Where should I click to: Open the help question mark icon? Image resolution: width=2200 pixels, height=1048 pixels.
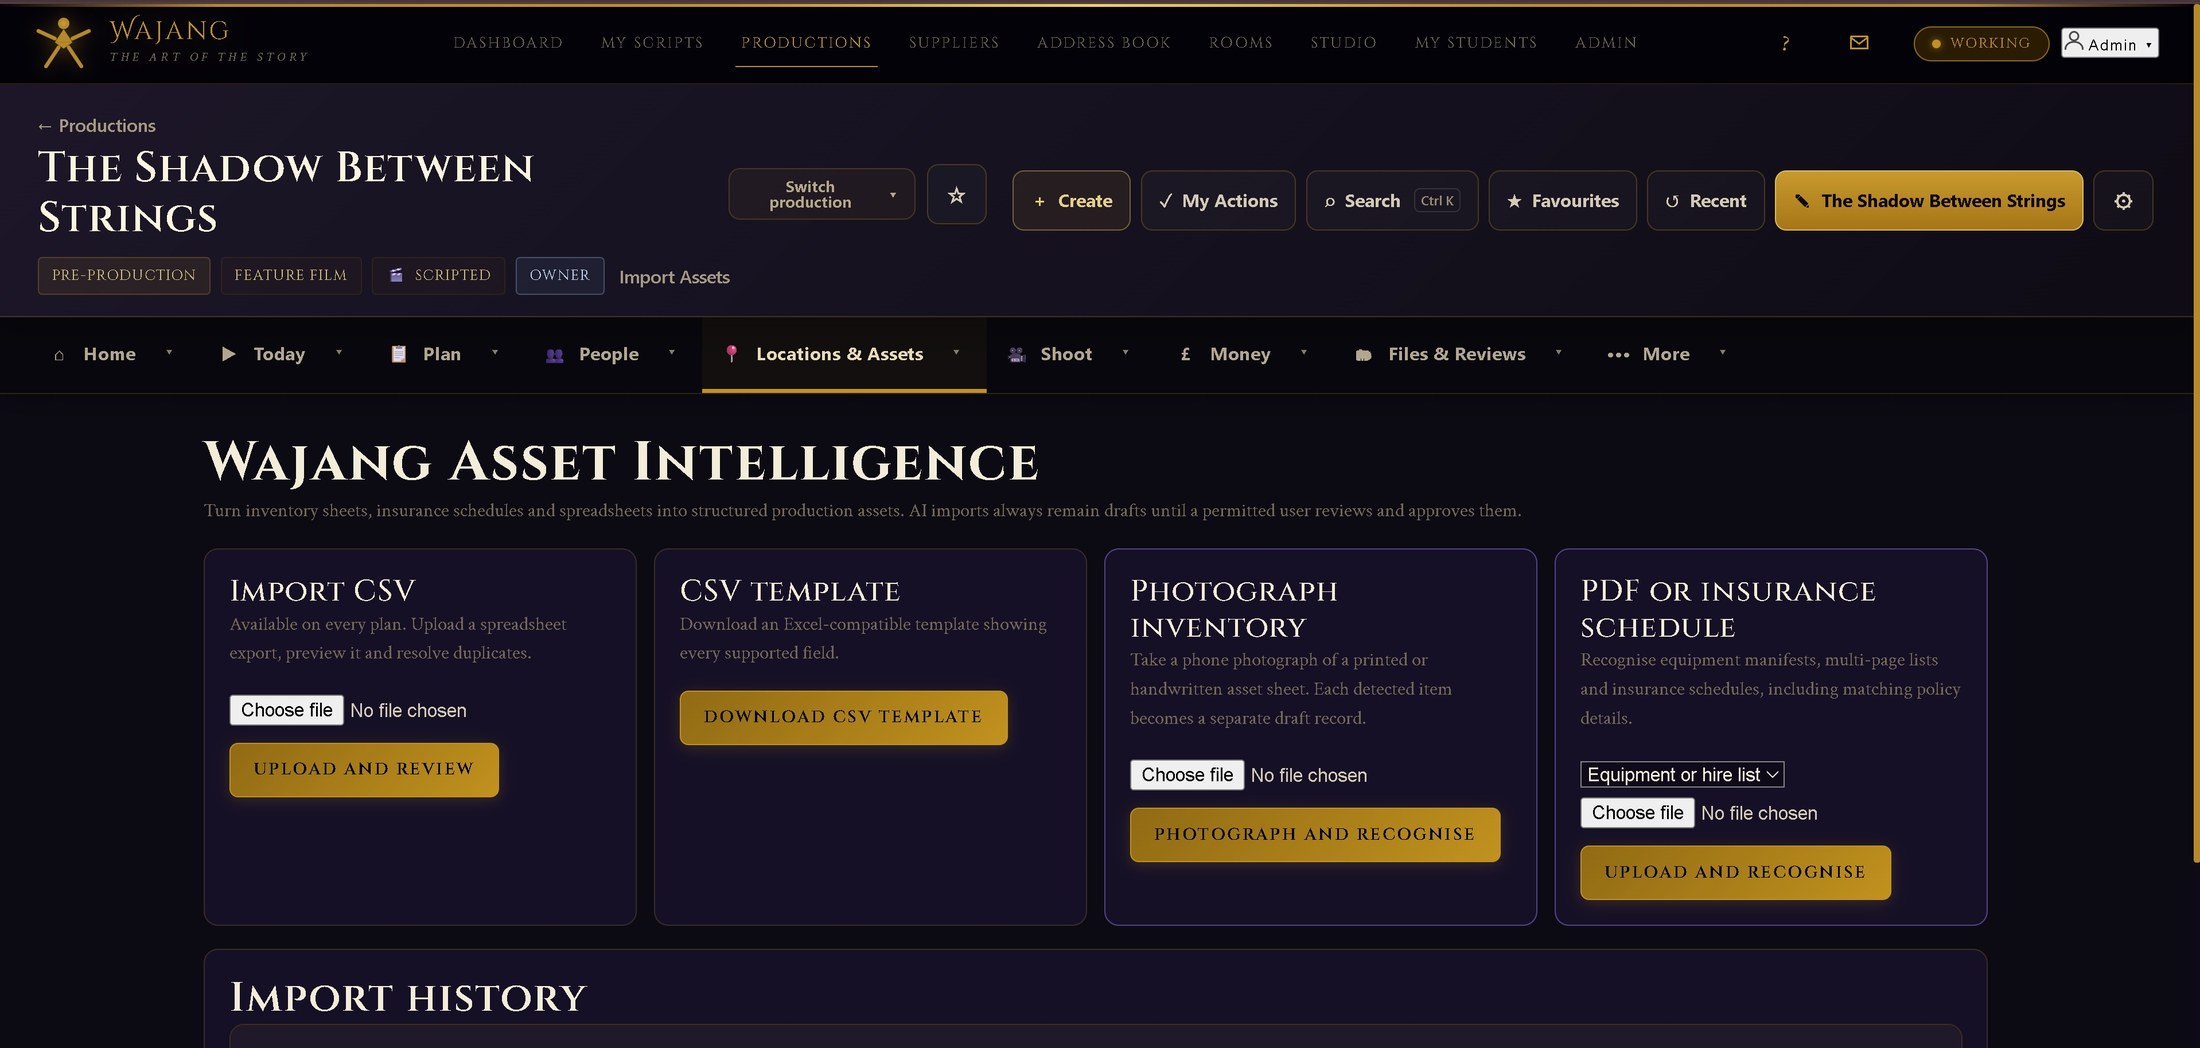tap(1785, 43)
